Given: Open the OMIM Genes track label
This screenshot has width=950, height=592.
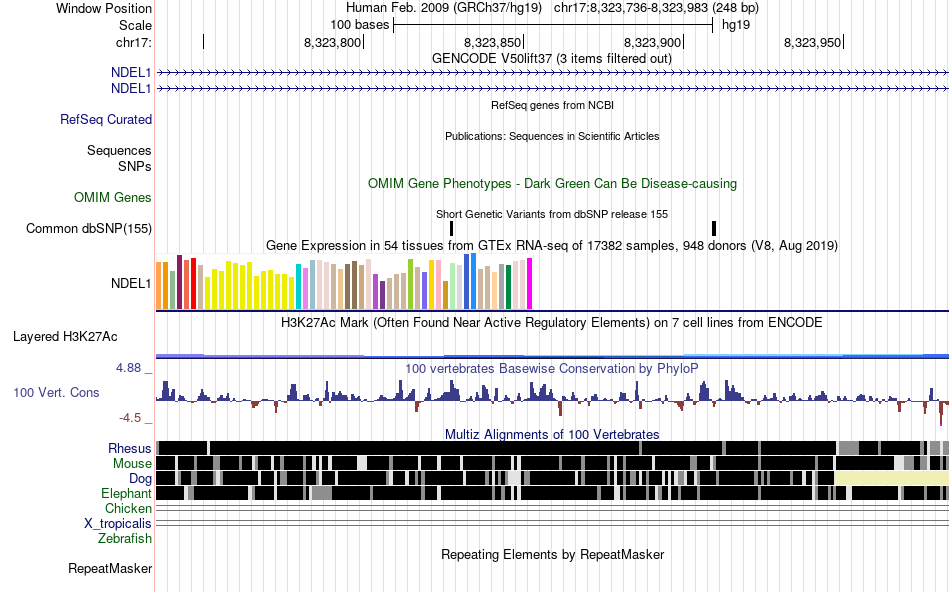Looking at the screenshot, I should click(x=112, y=198).
